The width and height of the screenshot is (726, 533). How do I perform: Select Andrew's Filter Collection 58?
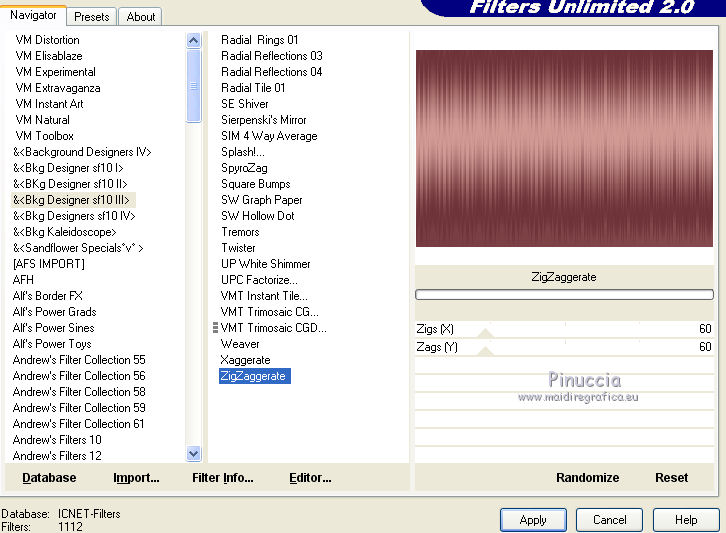79,392
